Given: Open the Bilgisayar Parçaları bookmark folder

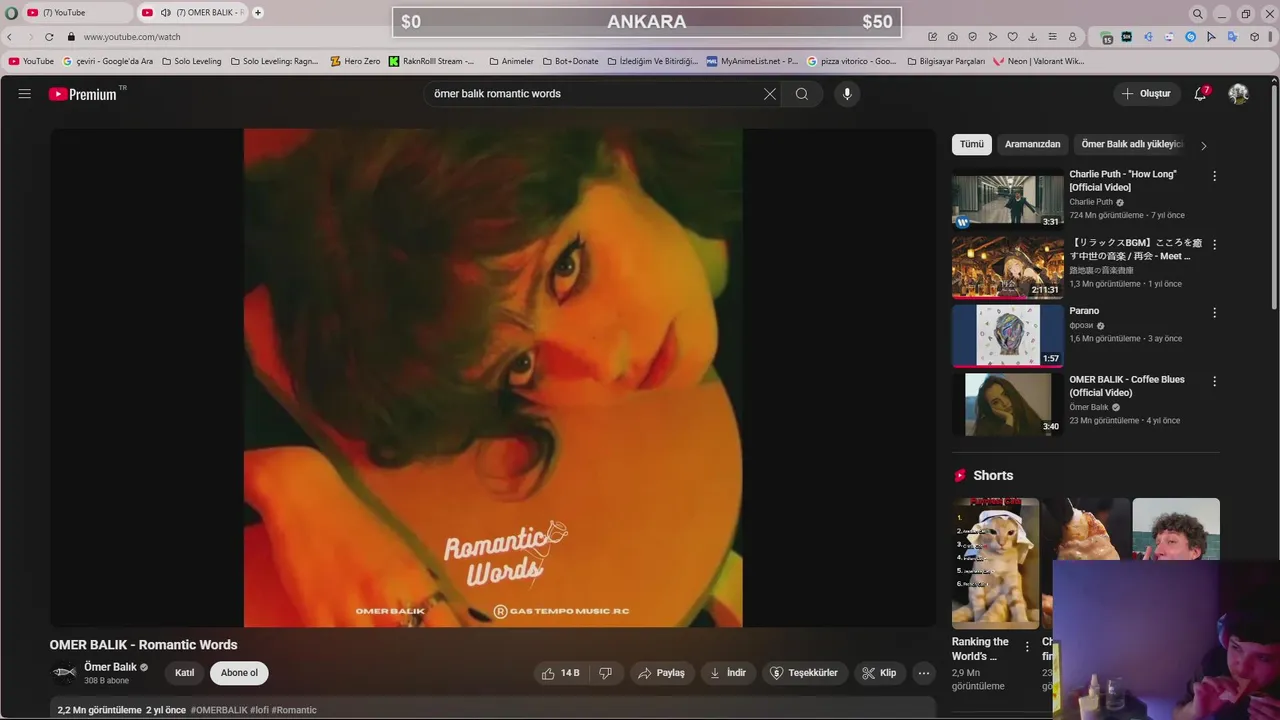Looking at the screenshot, I should coord(946,61).
